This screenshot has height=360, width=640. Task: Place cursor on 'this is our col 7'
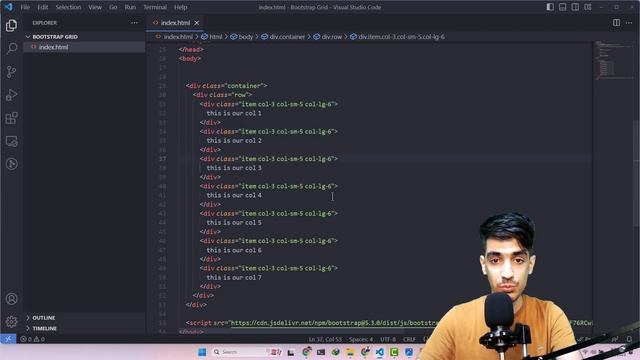[234, 277]
